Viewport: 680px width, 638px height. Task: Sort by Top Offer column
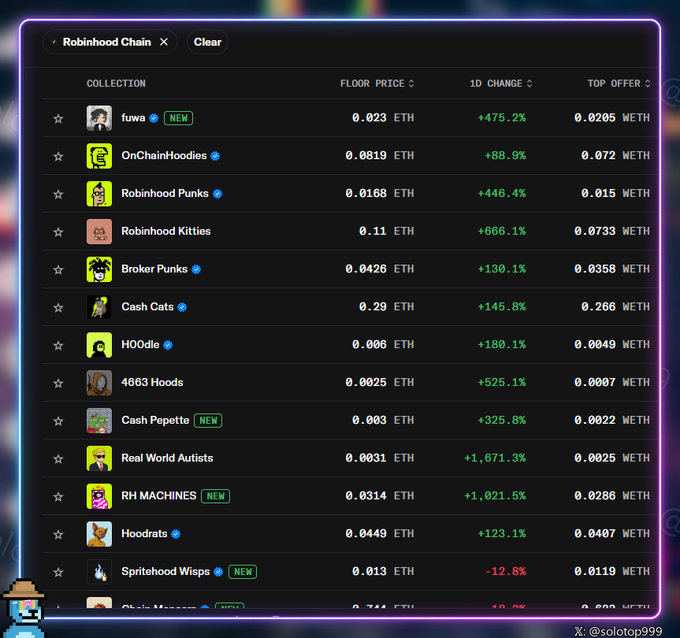619,83
